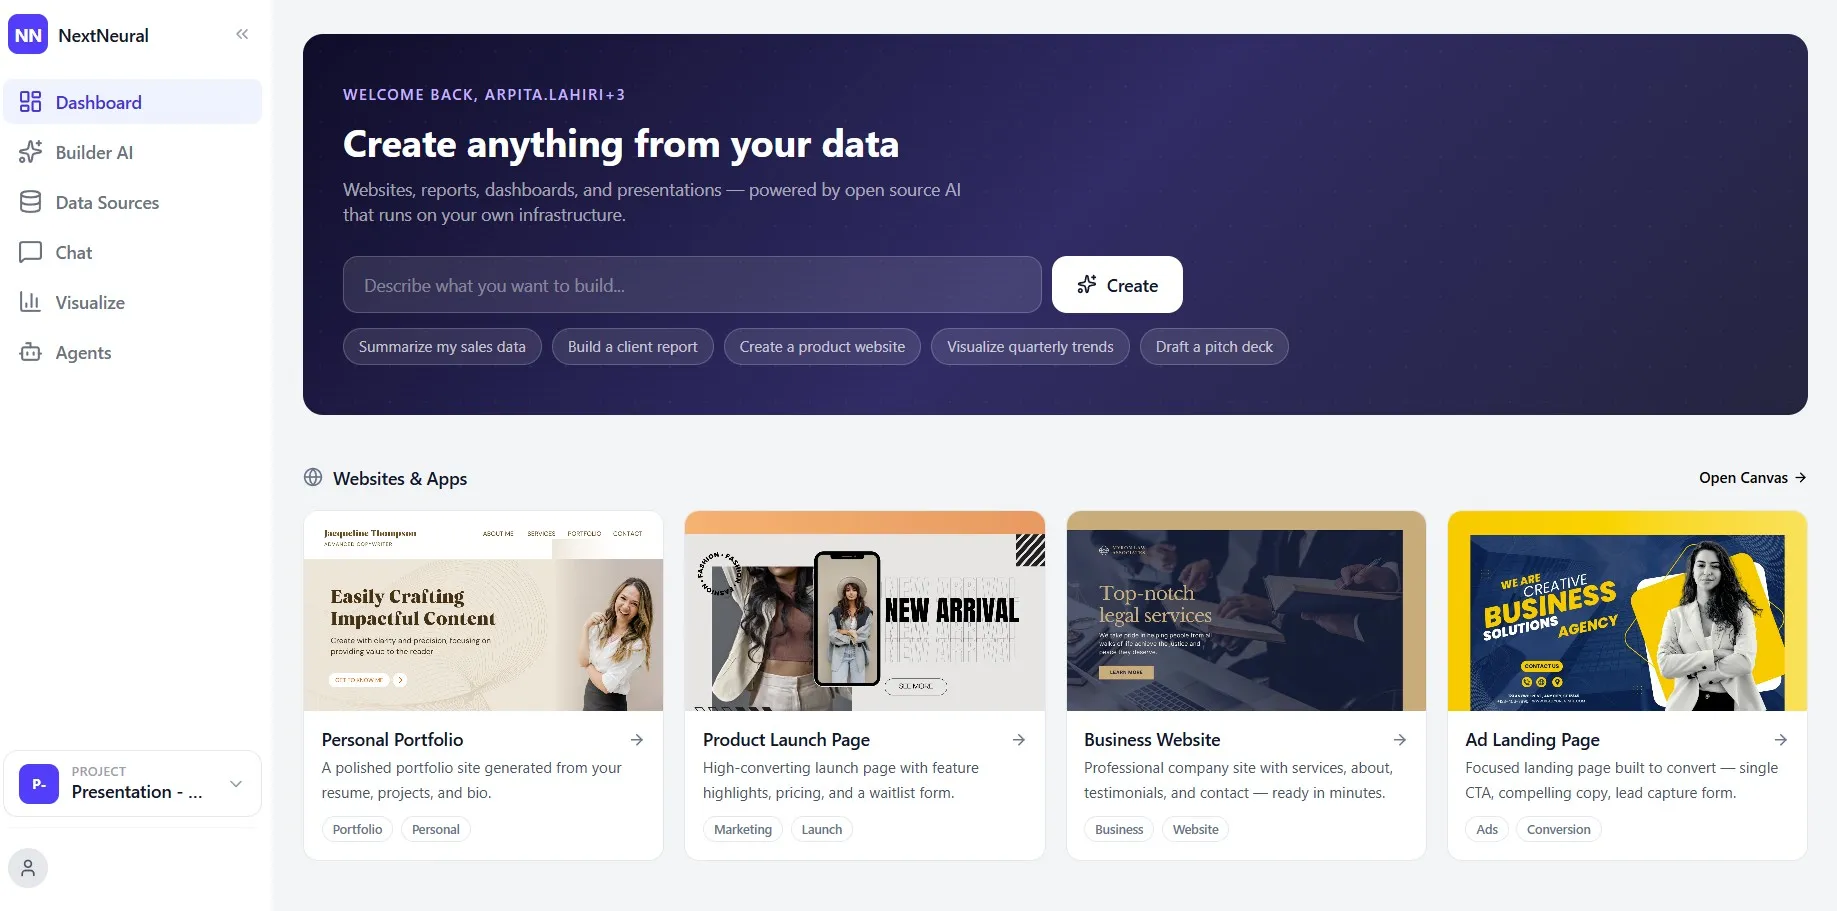Navigate to Visualize section
Screen dimensions: 1837x911
pyautogui.click(x=133, y=302)
